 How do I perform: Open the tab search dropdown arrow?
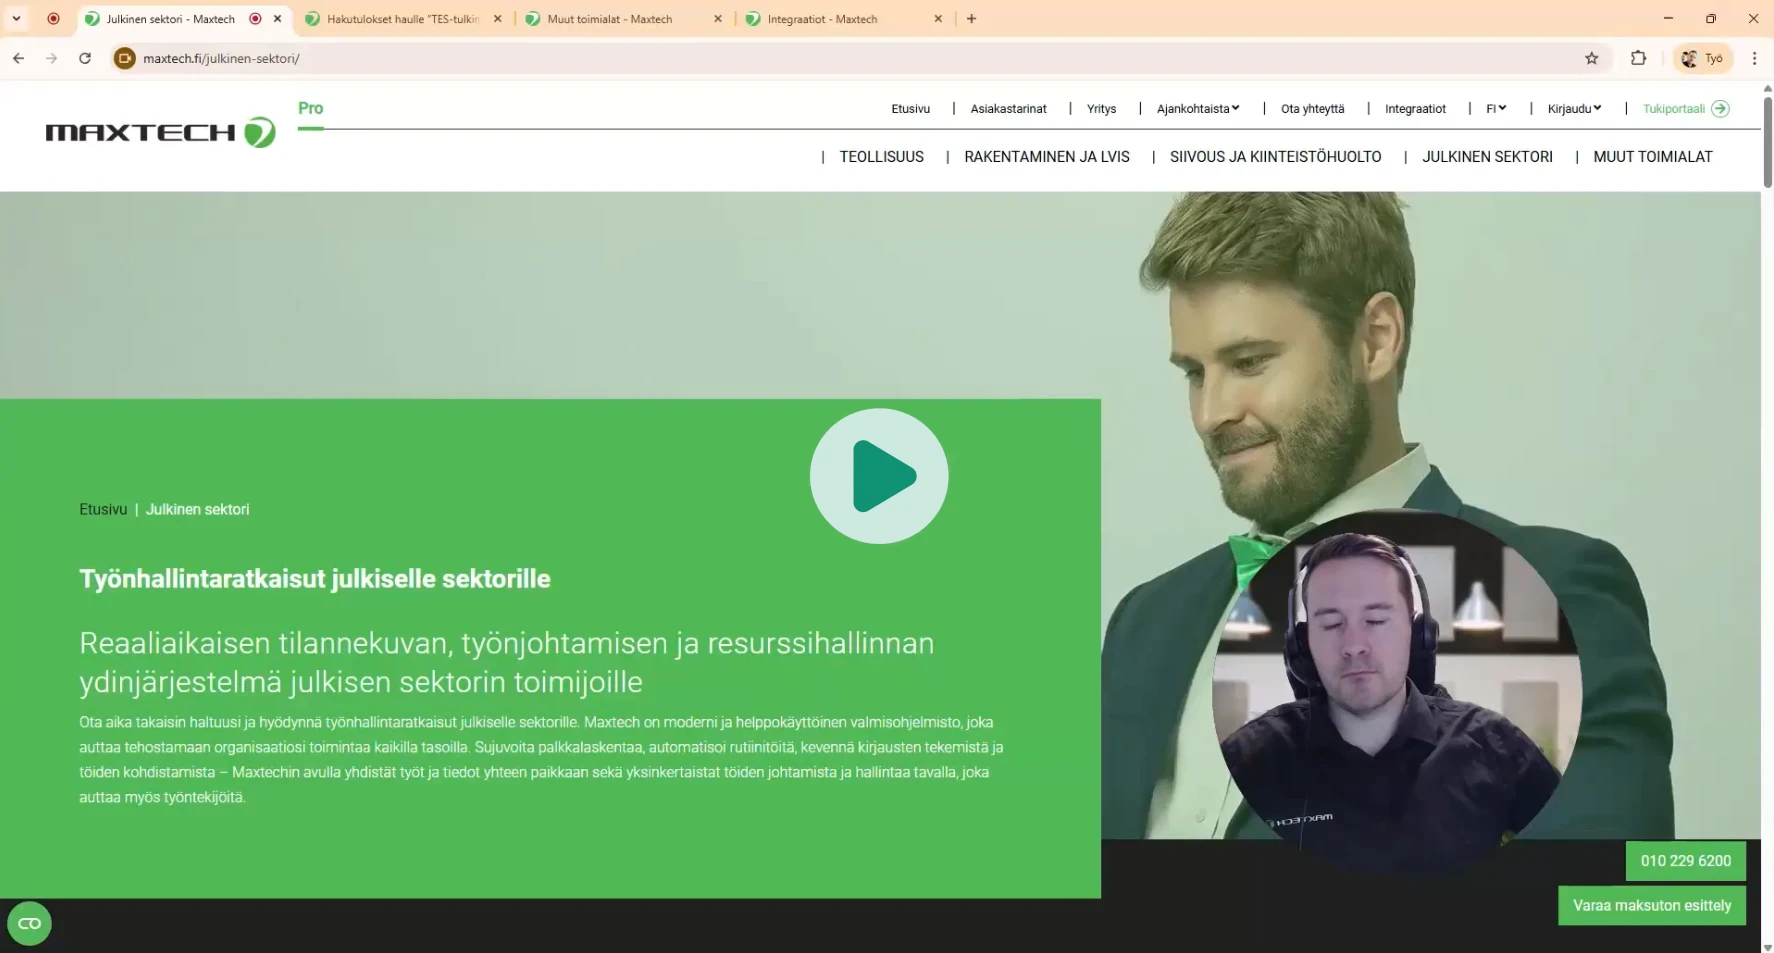click(16, 19)
